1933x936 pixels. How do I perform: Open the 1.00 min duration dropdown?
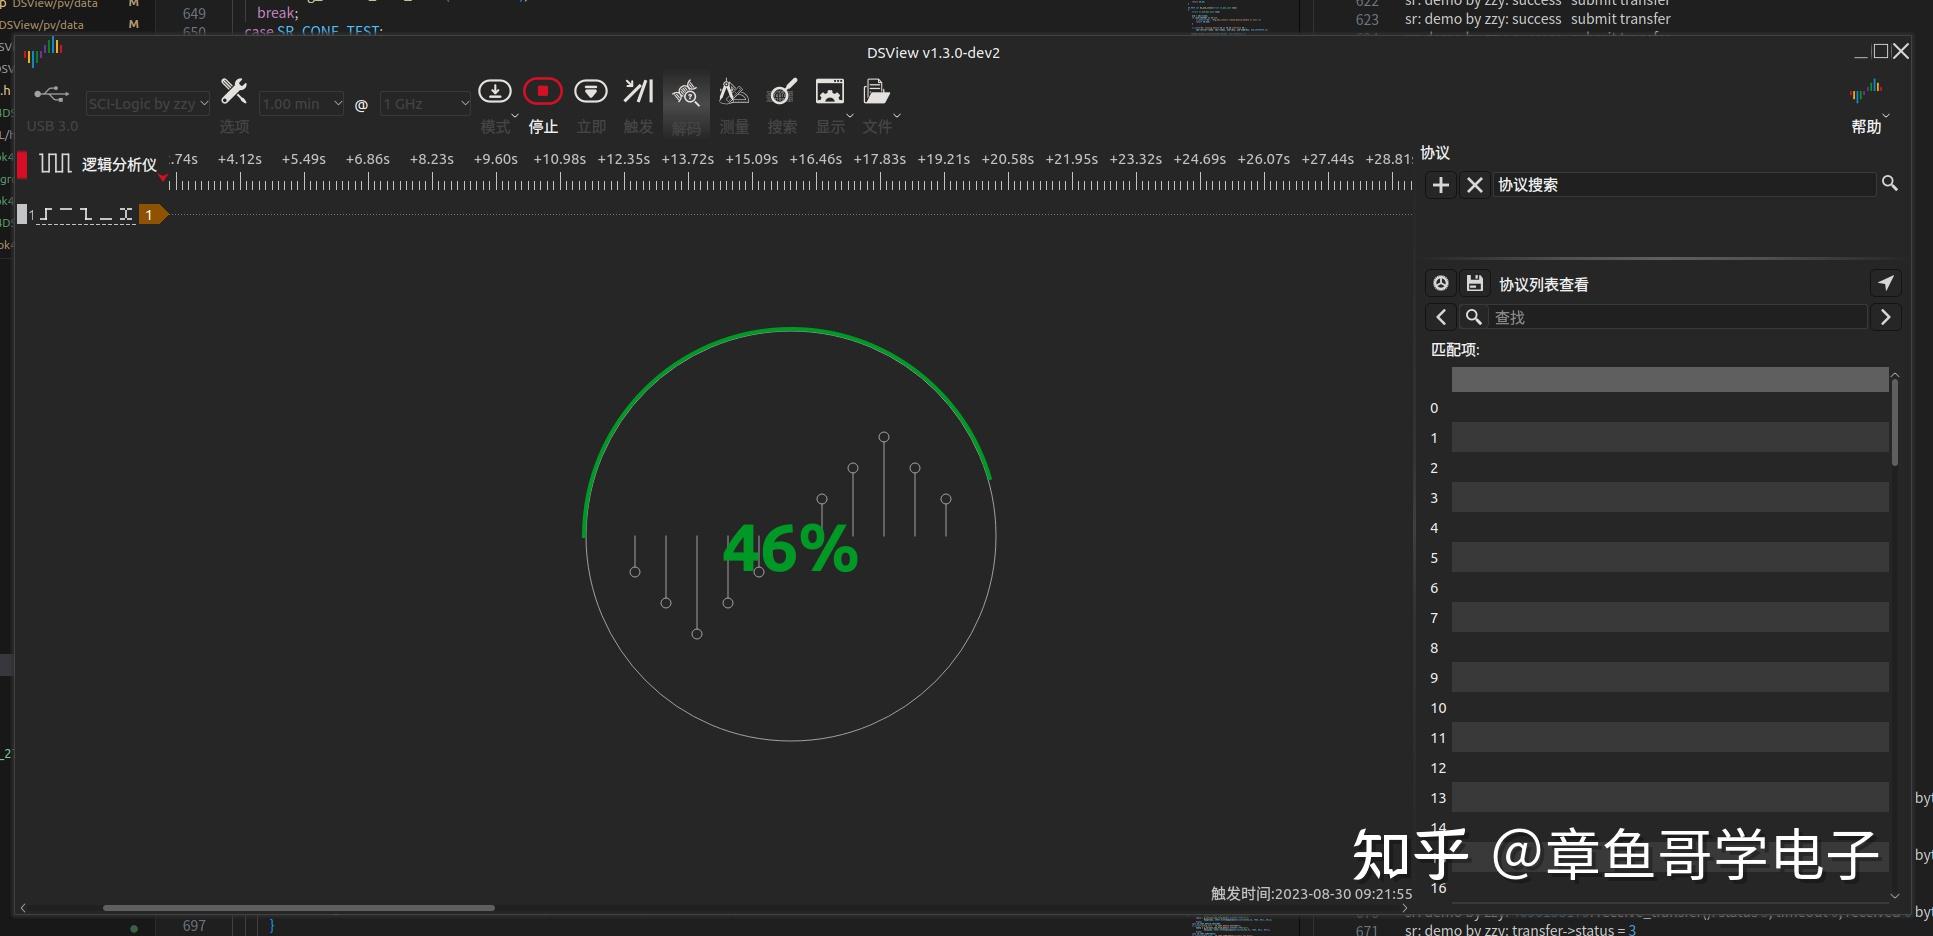point(300,103)
